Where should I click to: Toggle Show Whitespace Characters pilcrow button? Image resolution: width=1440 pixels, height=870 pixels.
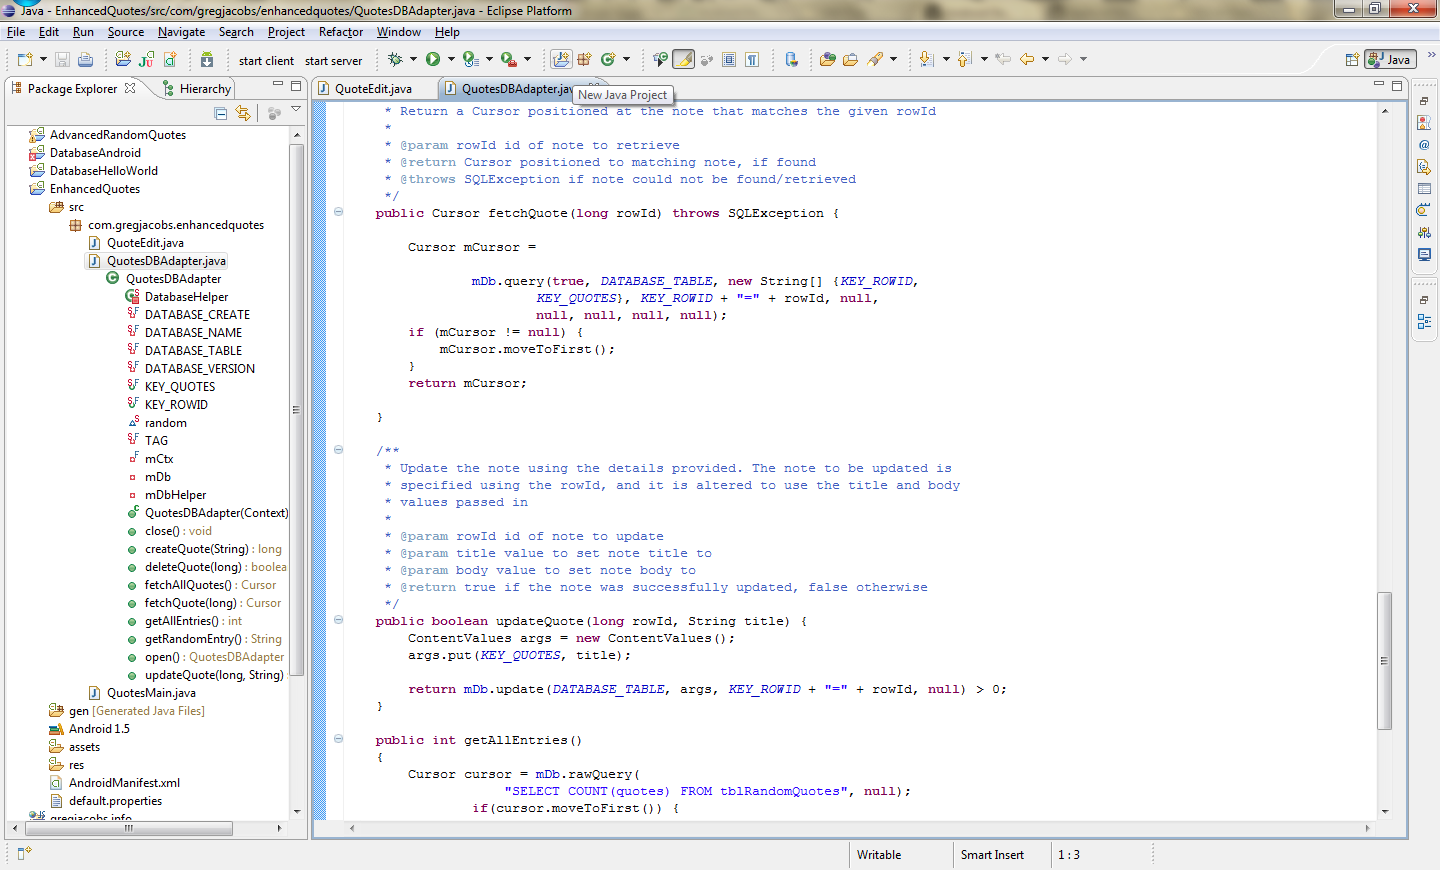click(x=752, y=60)
